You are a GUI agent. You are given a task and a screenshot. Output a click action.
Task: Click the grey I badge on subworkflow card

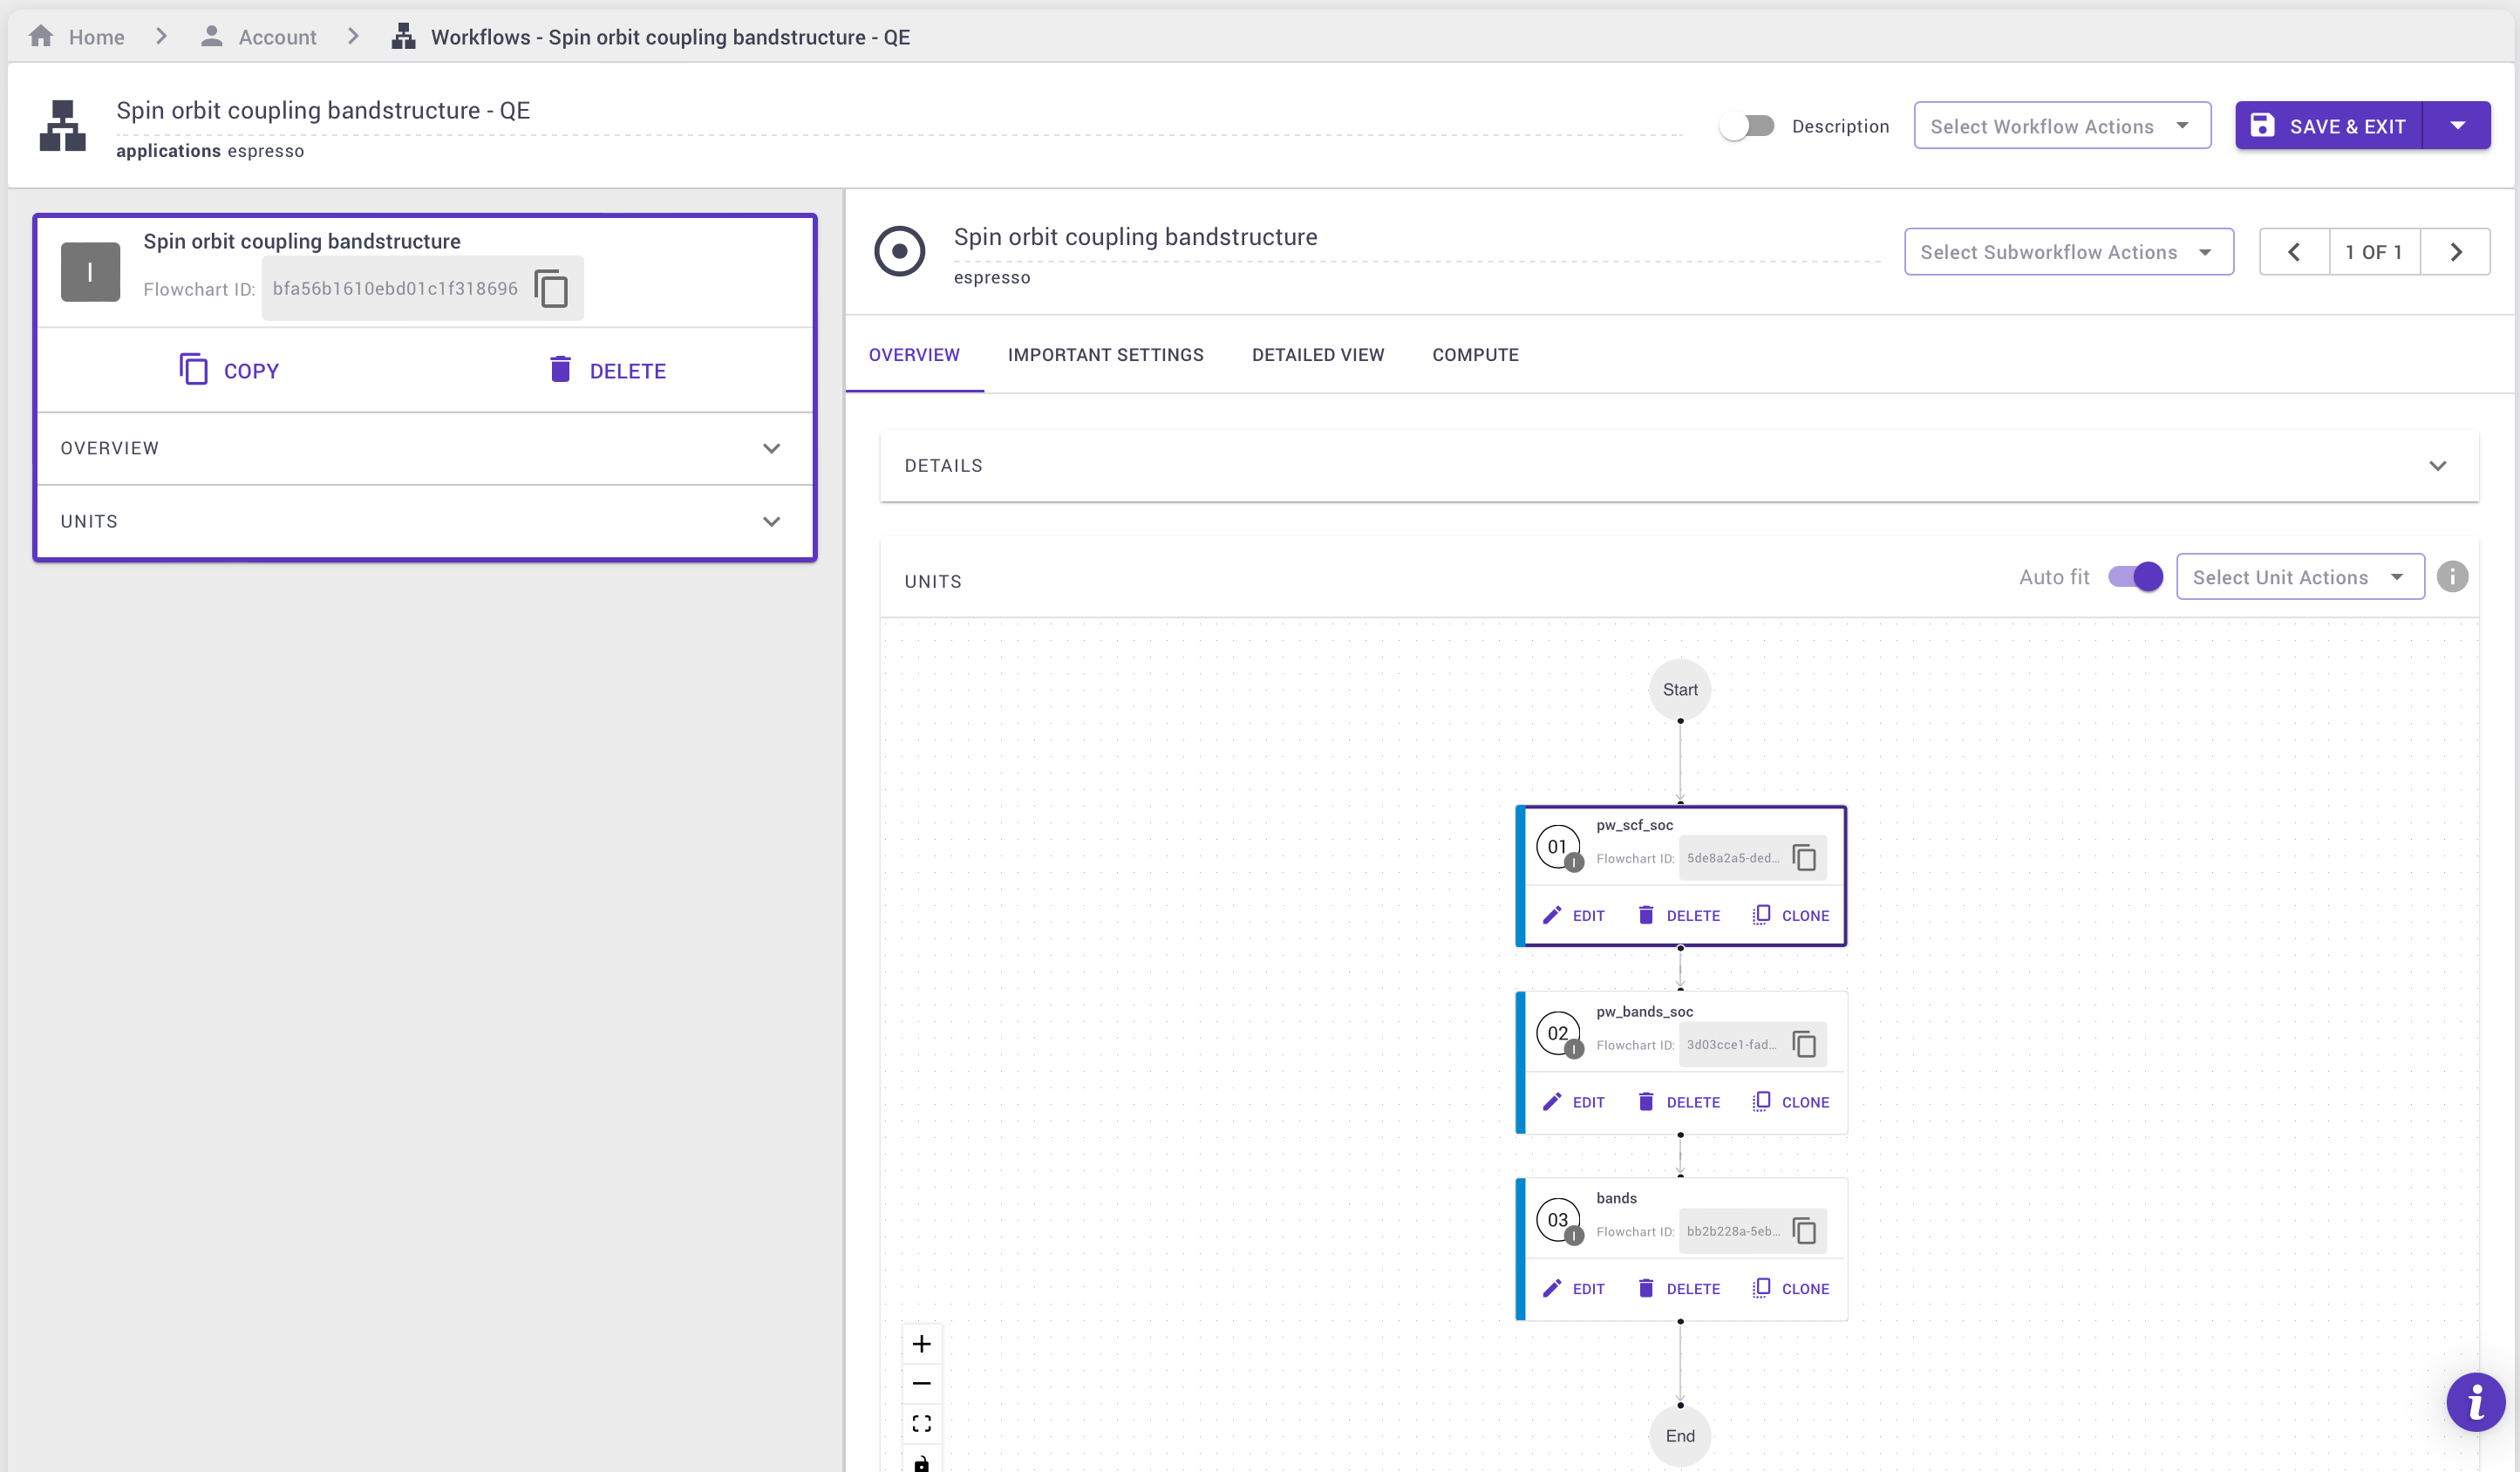pyautogui.click(x=90, y=272)
